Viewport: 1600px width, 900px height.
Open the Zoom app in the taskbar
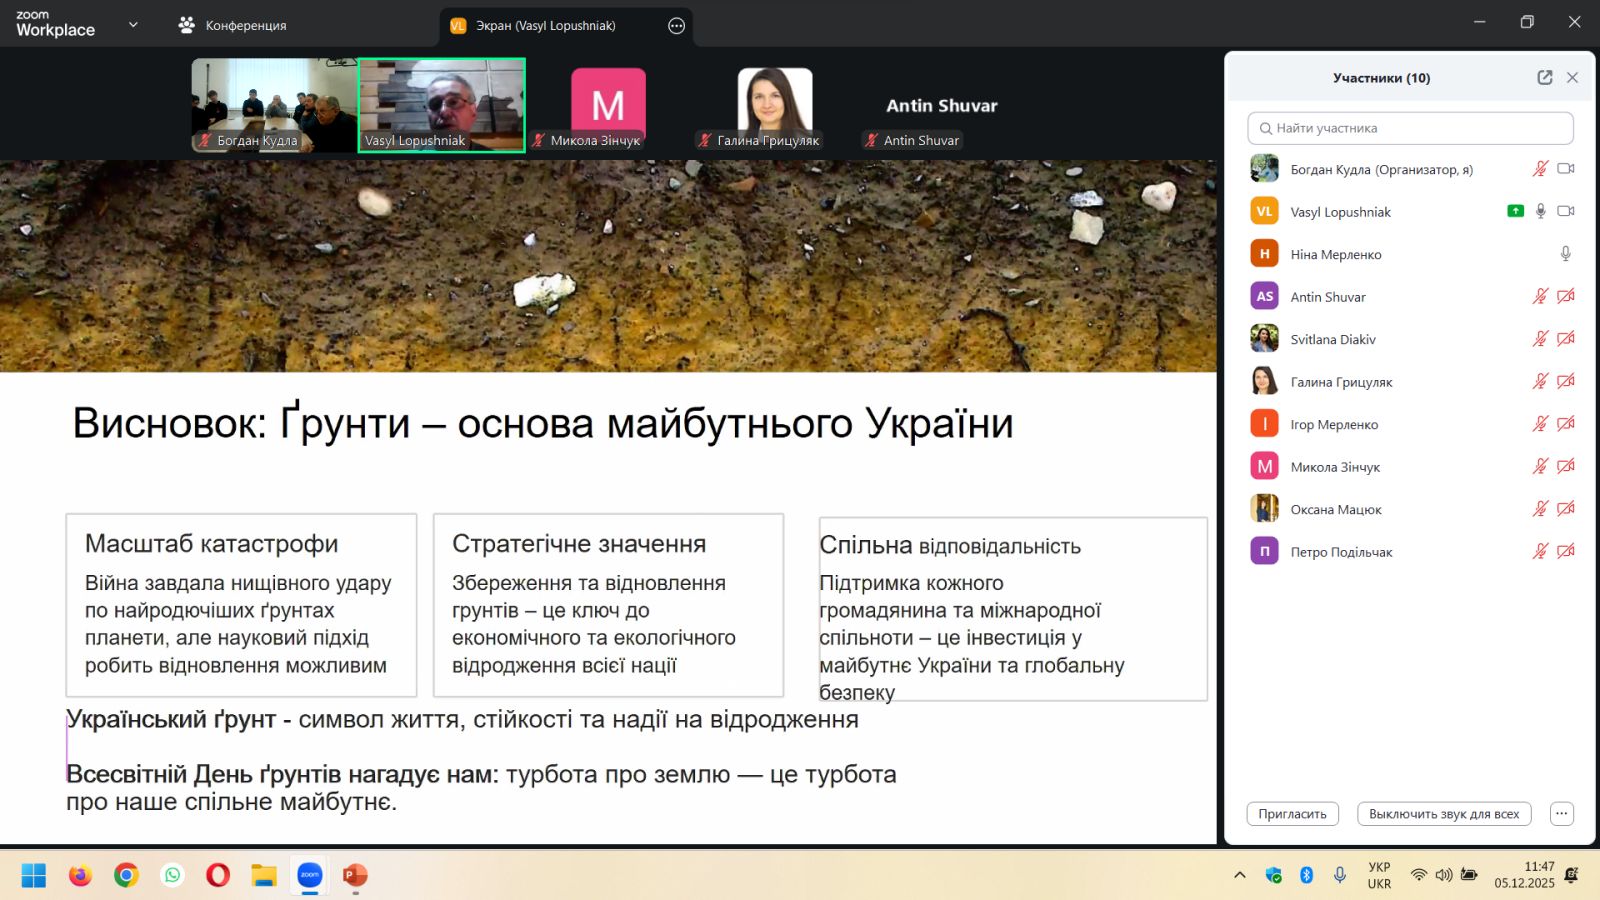[310, 875]
